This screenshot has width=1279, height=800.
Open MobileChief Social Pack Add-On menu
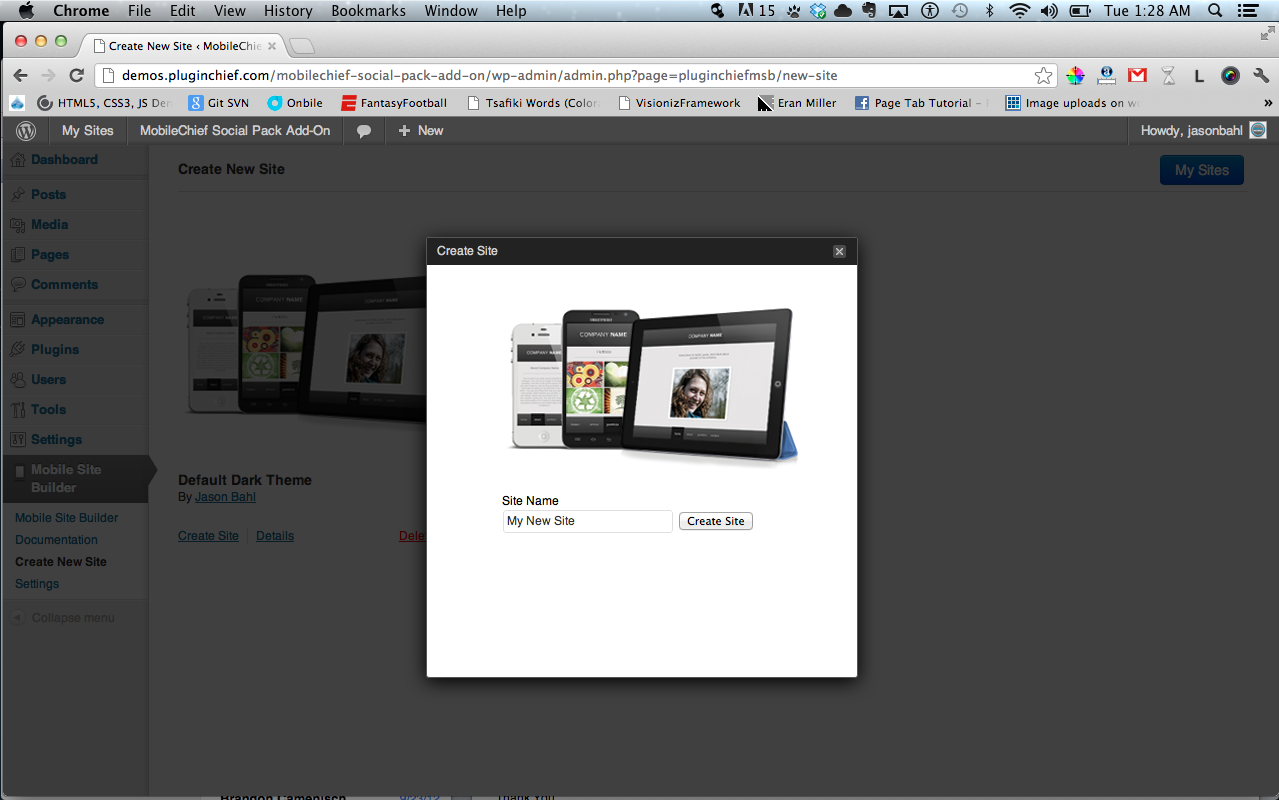point(235,131)
